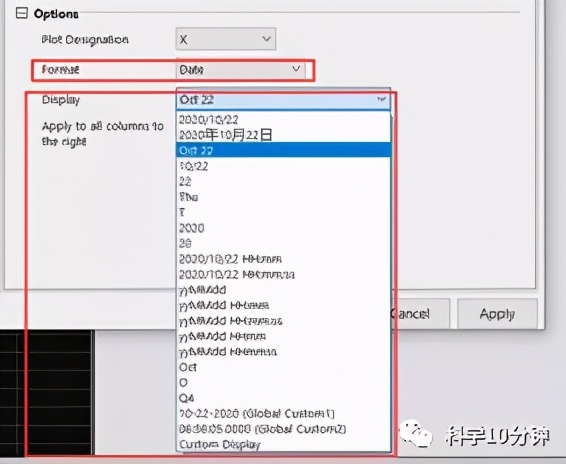Click the Cancel button
This screenshot has width=566, height=464.
(x=421, y=314)
